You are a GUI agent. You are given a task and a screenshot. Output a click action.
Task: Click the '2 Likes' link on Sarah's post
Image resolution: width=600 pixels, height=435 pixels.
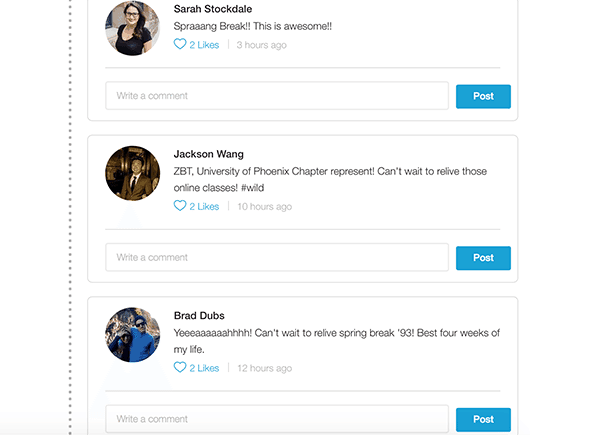[204, 45]
